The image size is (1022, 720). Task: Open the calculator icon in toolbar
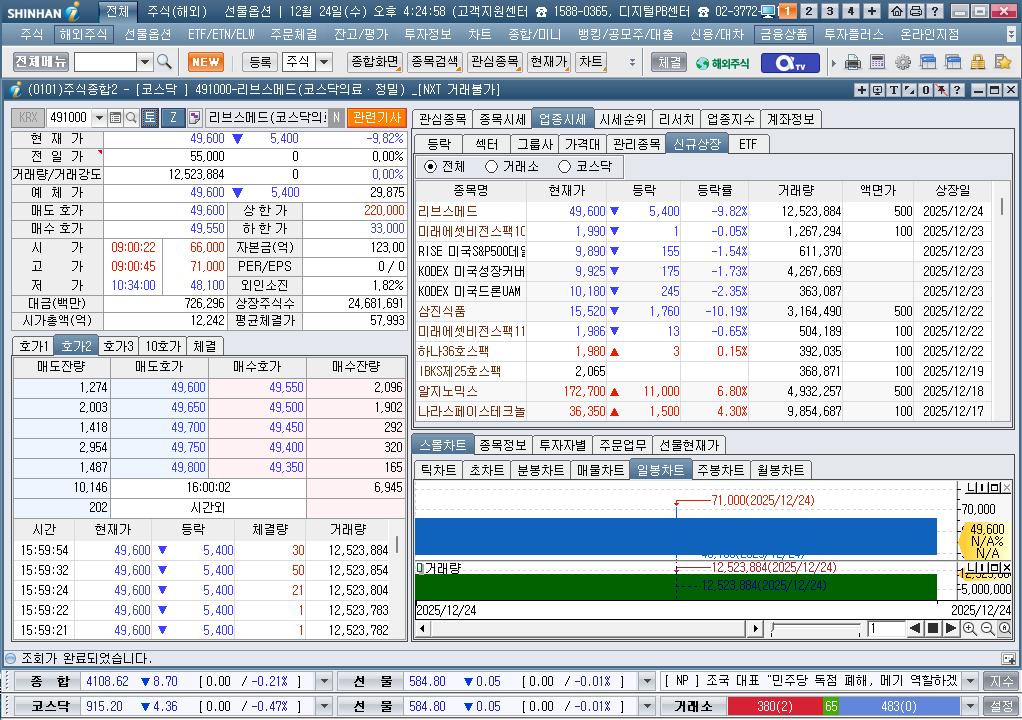point(877,63)
